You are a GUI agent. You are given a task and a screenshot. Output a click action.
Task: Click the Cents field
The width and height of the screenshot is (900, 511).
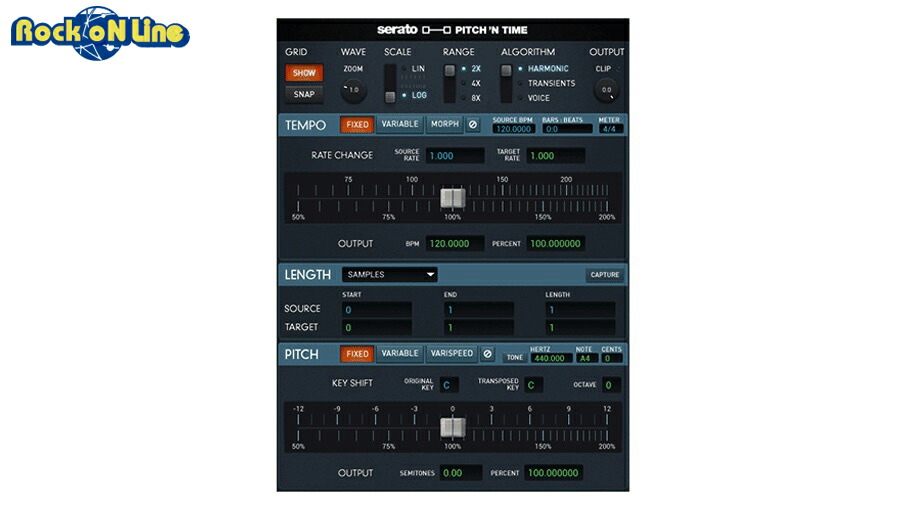tap(611, 358)
